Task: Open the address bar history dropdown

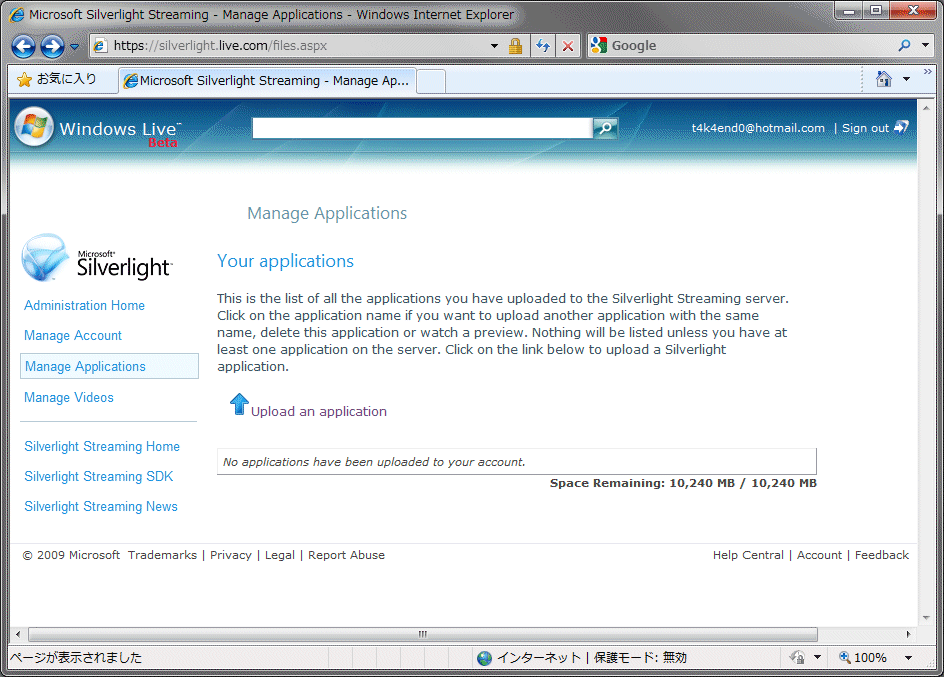Action: point(494,46)
